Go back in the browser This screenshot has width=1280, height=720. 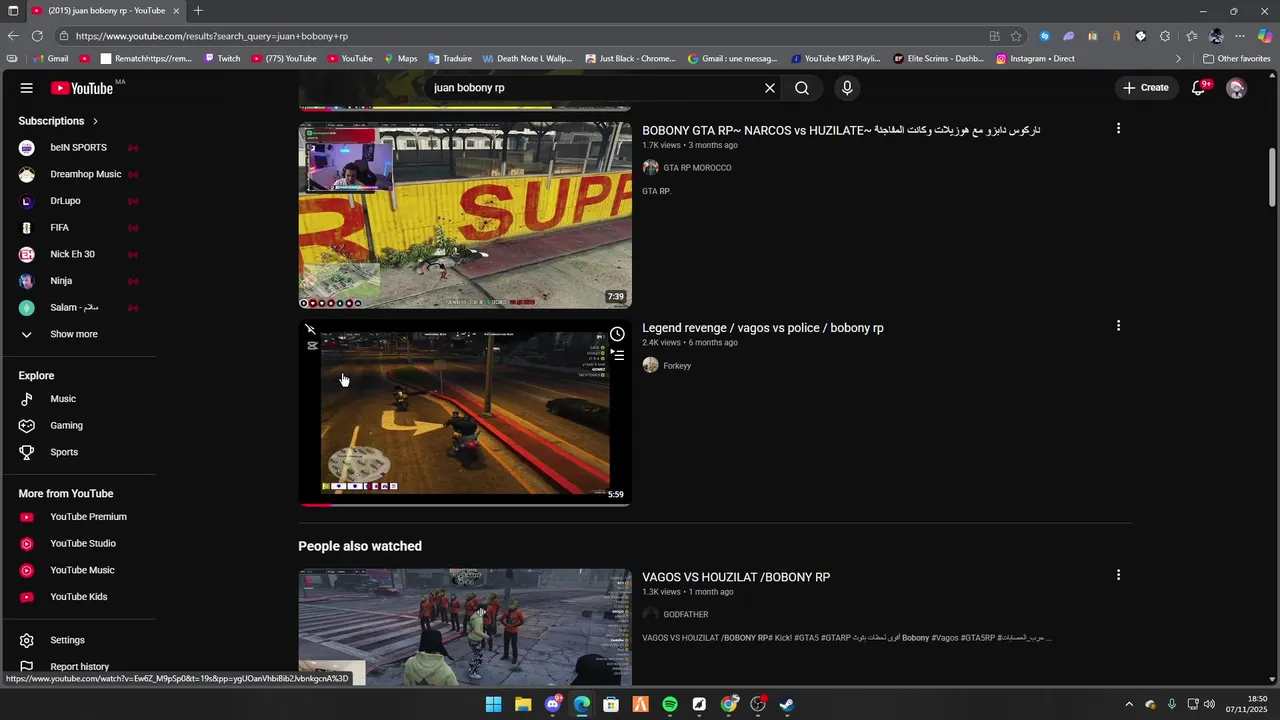point(13,36)
